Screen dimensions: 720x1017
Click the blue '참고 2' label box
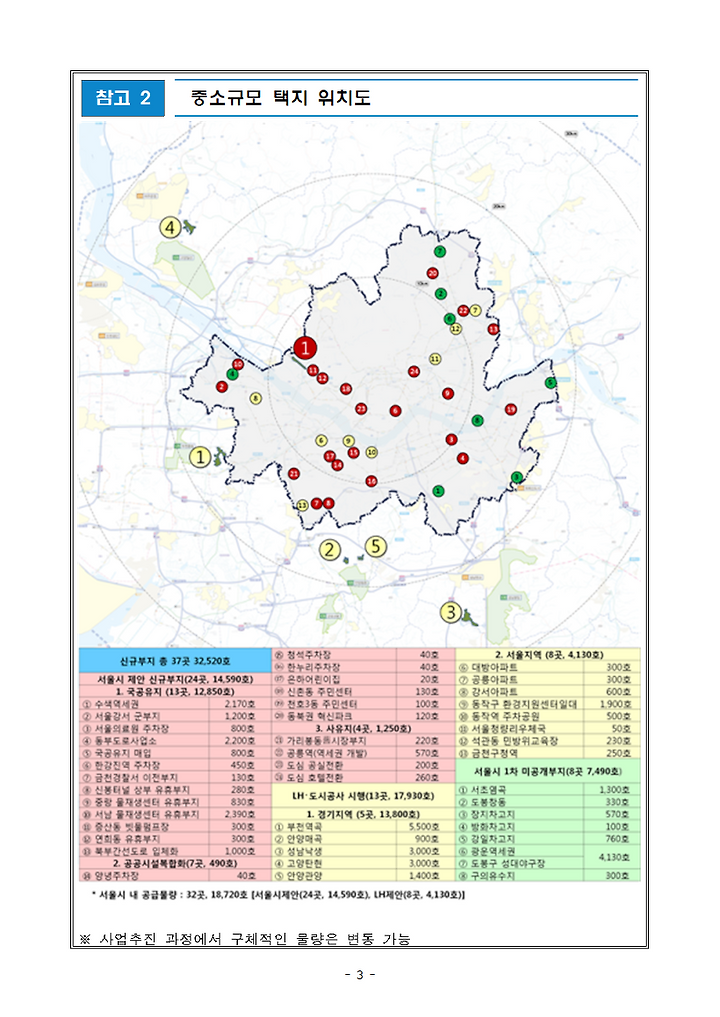tap(123, 98)
